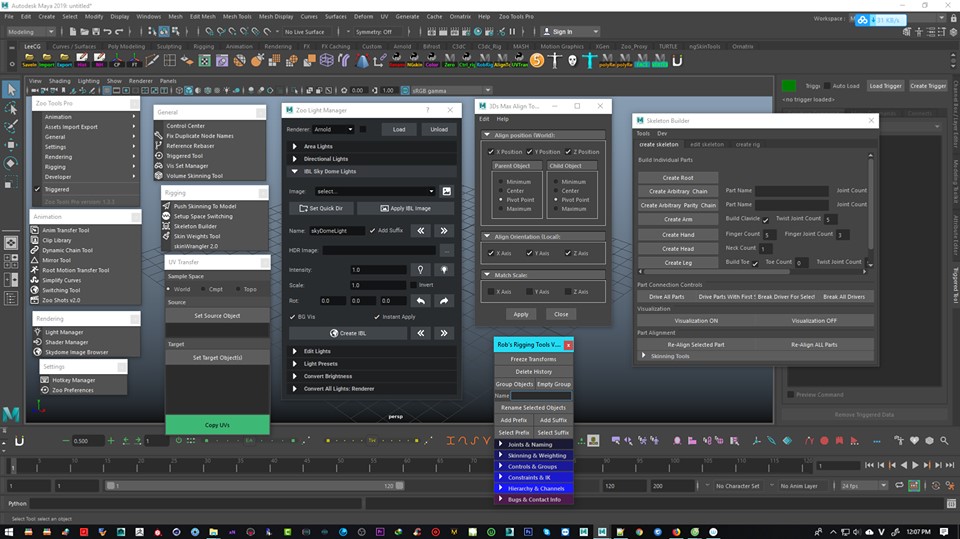
Task: Open the Clip Library tool
Action: point(56,240)
